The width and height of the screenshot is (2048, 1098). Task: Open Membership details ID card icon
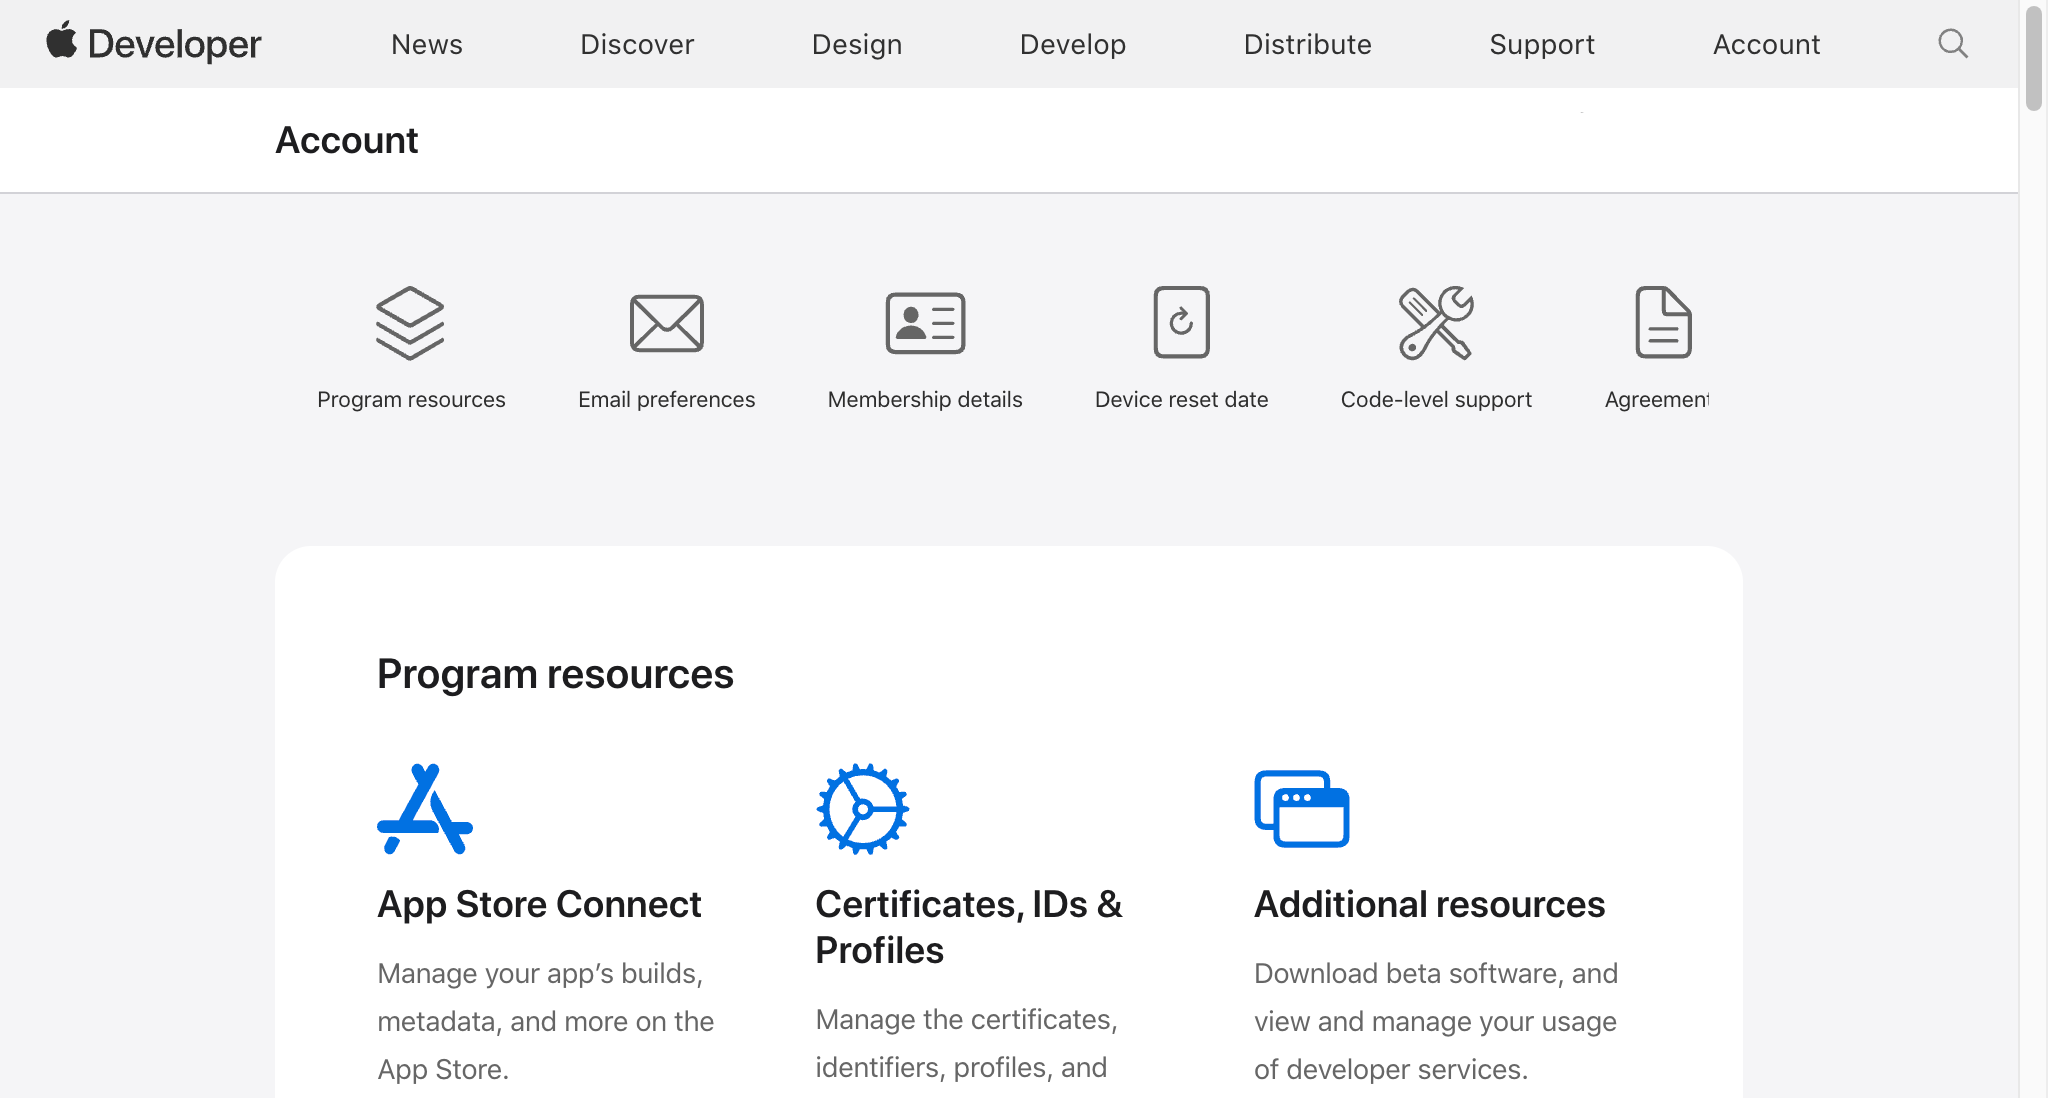pos(925,322)
